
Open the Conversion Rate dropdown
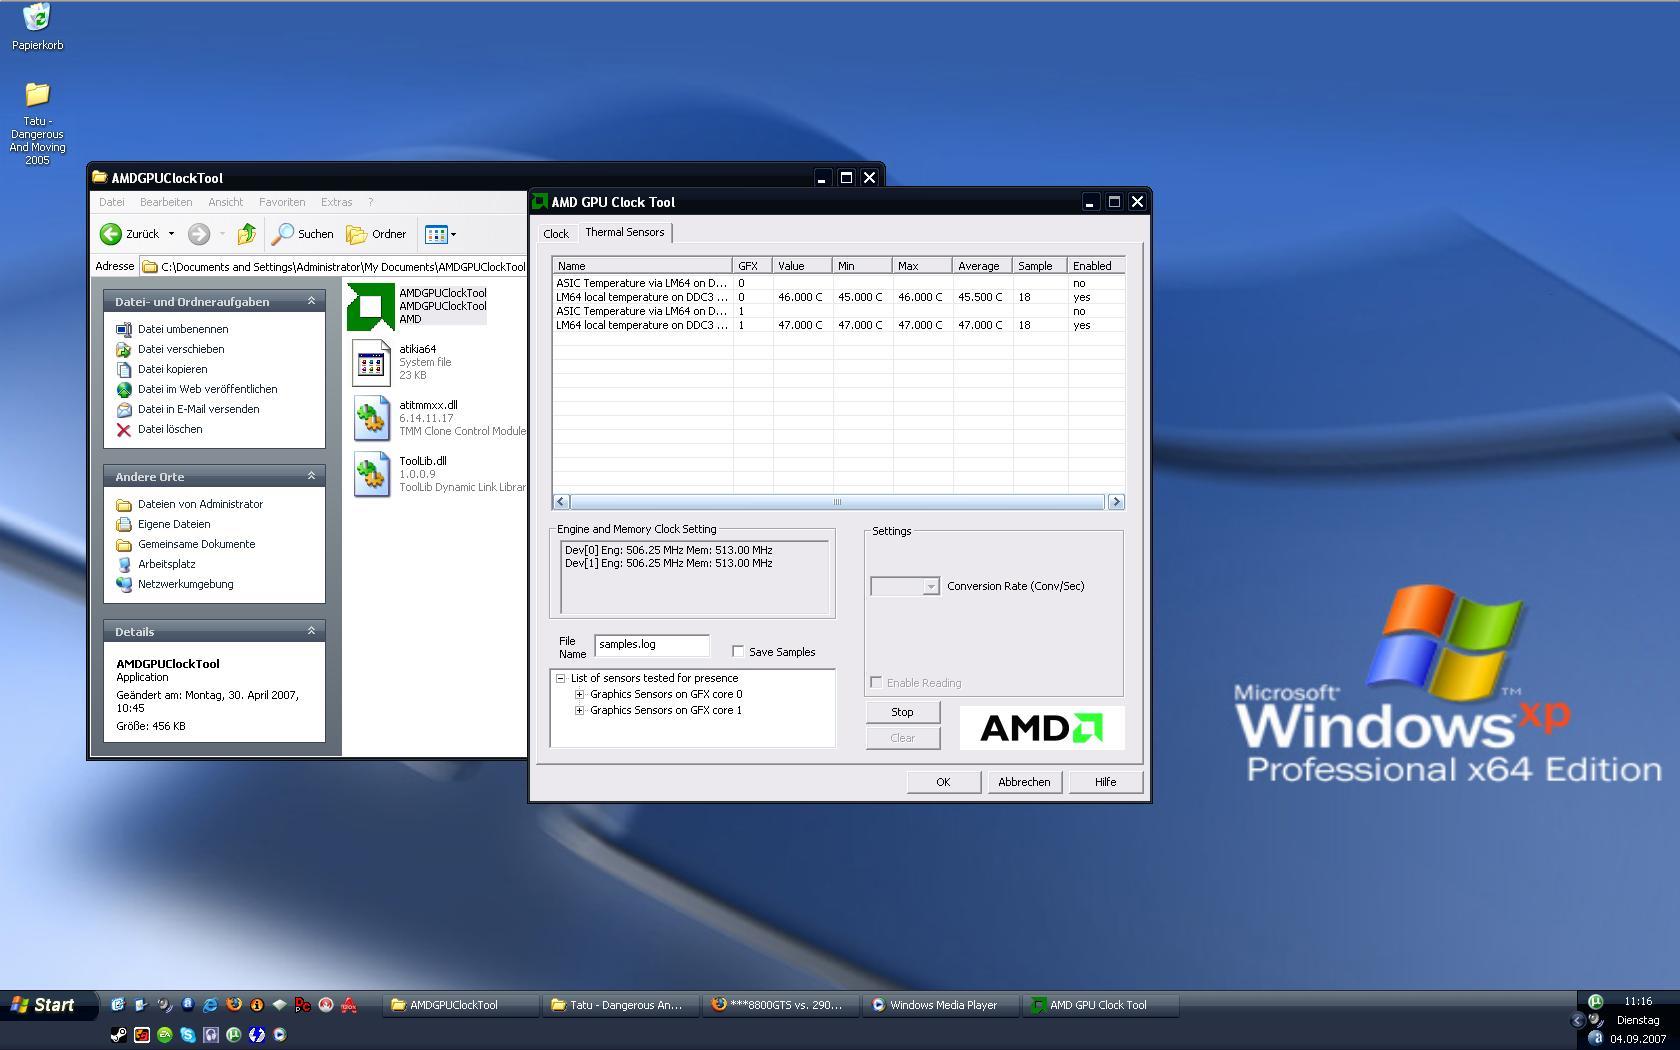(931, 586)
